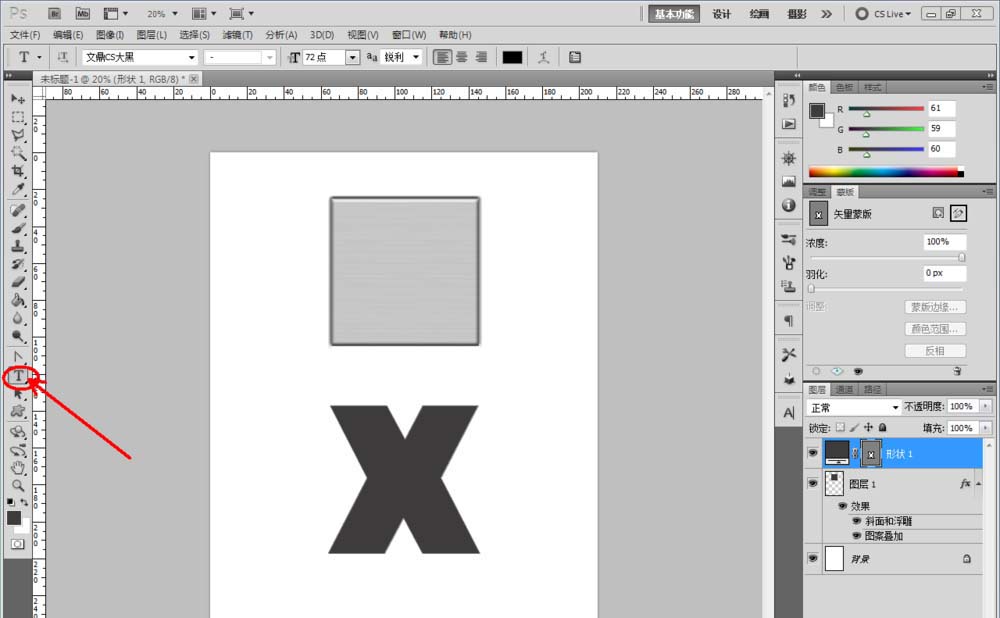Swap foreground and background colors
The width and height of the screenshot is (1000, 618).
(x=24, y=503)
